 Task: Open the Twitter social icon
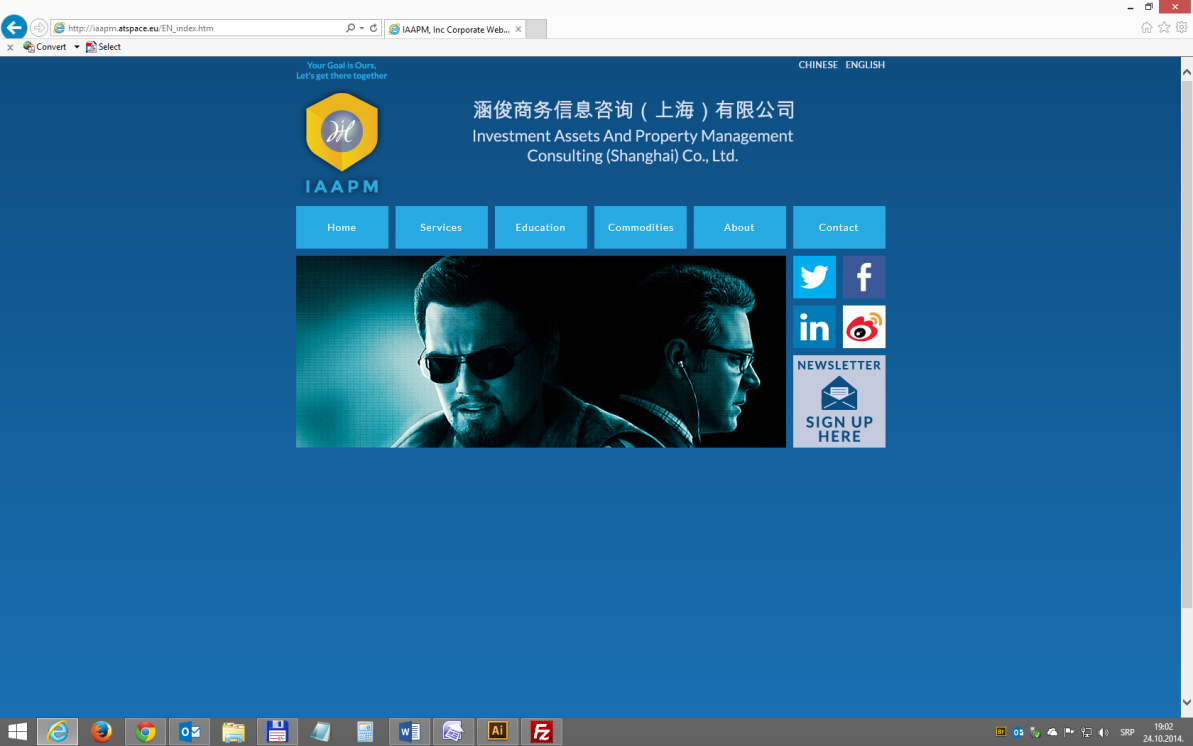coord(814,277)
